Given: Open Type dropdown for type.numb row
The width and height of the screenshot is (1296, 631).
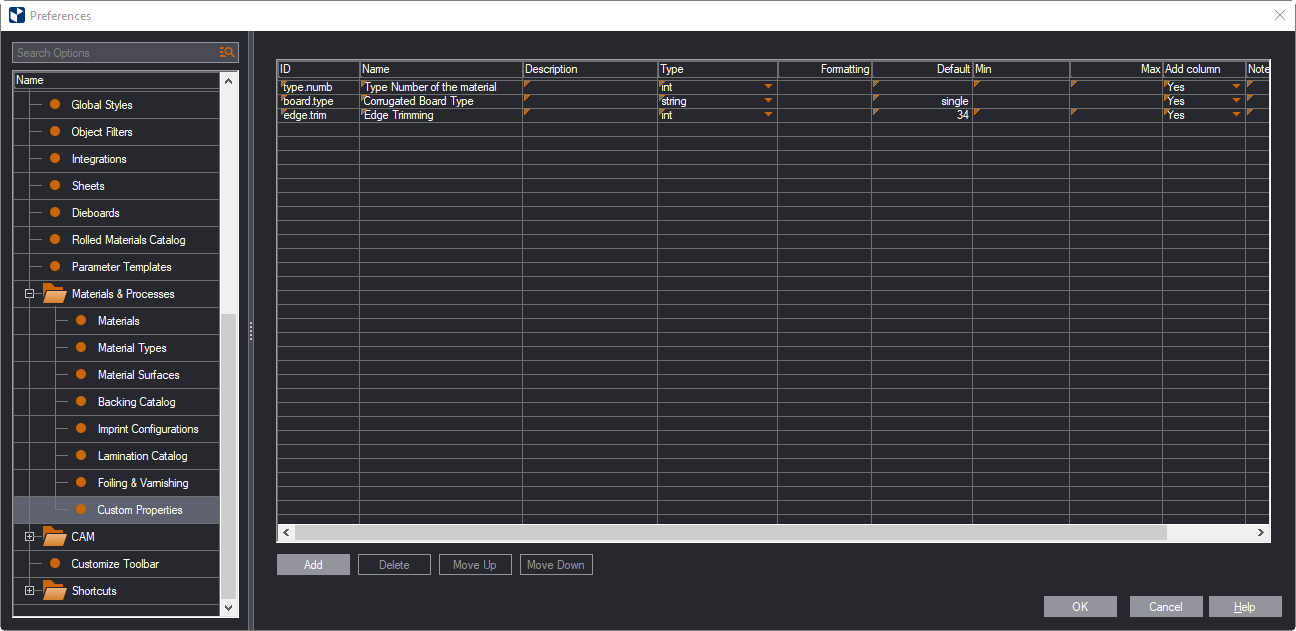Looking at the screenshot, I should tap(768, 87).
